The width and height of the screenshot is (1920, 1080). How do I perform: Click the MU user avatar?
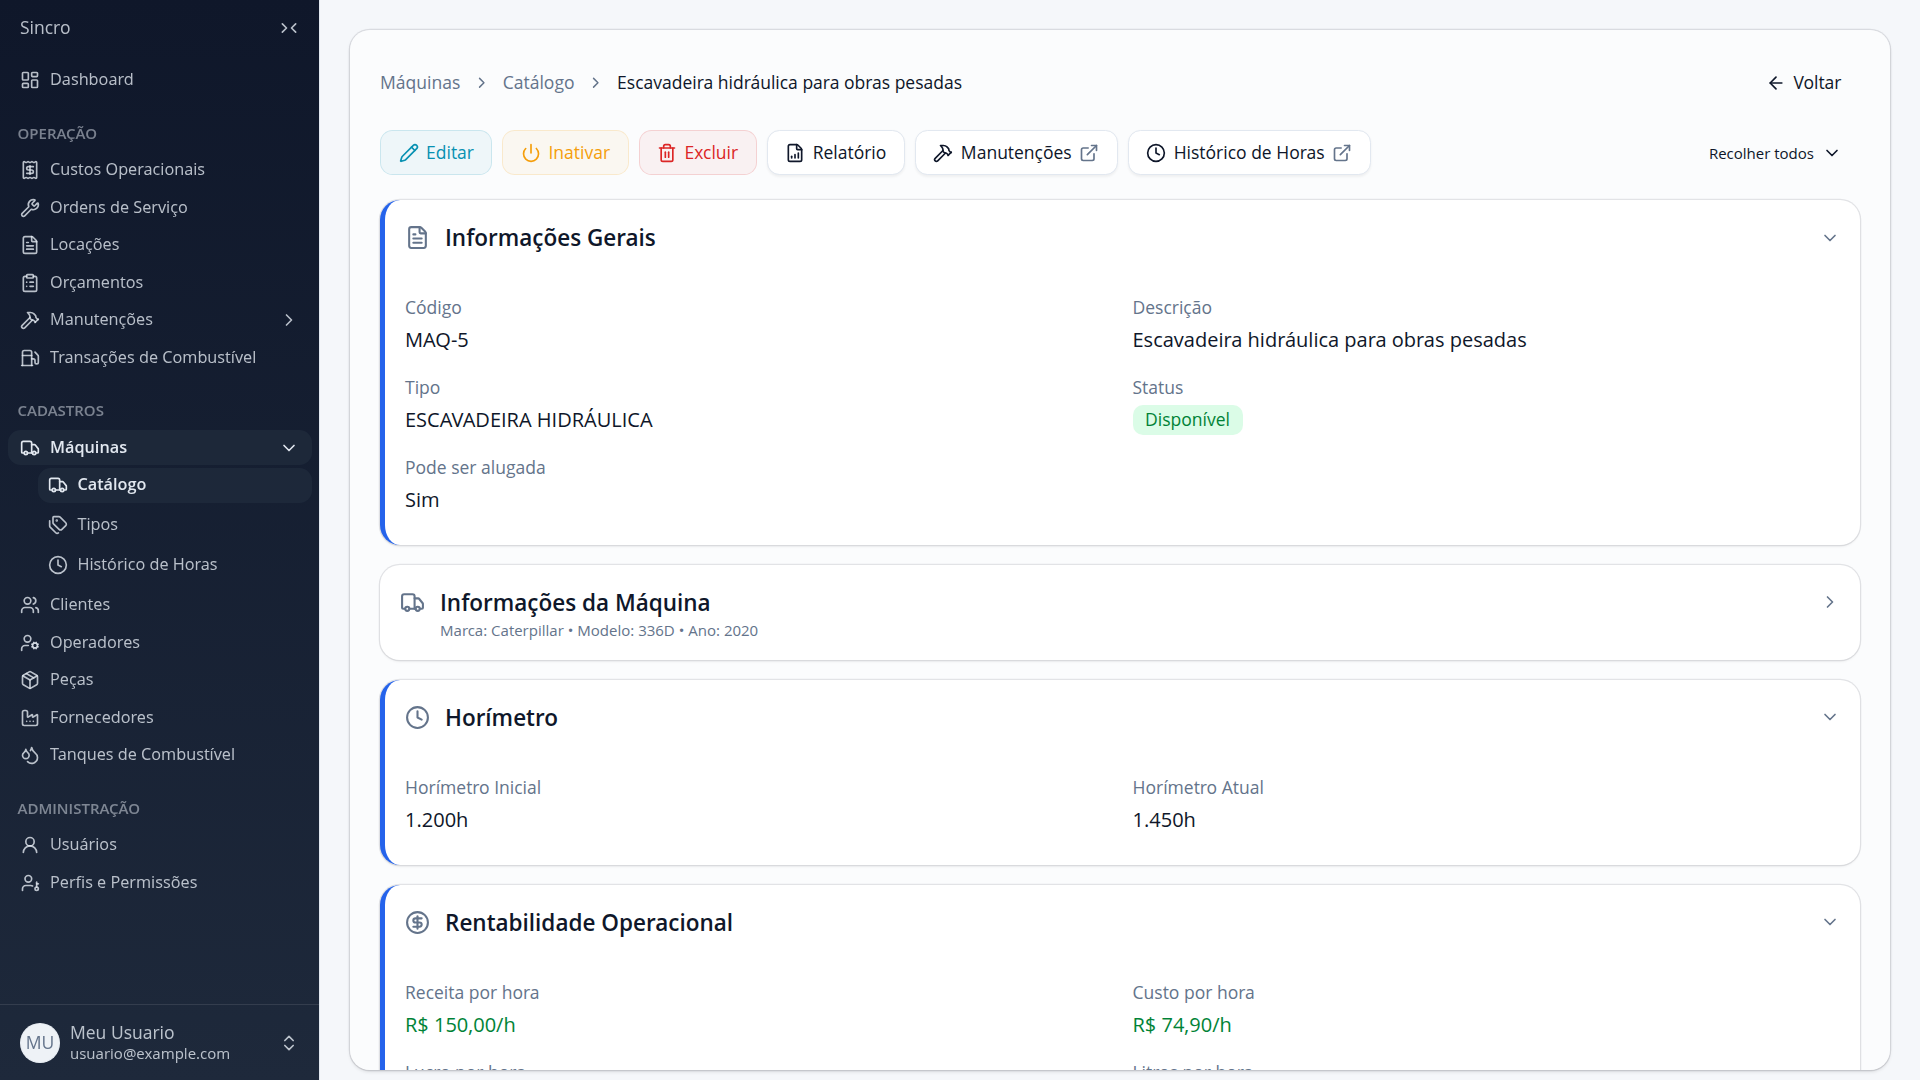click(x=40, y=1043)
